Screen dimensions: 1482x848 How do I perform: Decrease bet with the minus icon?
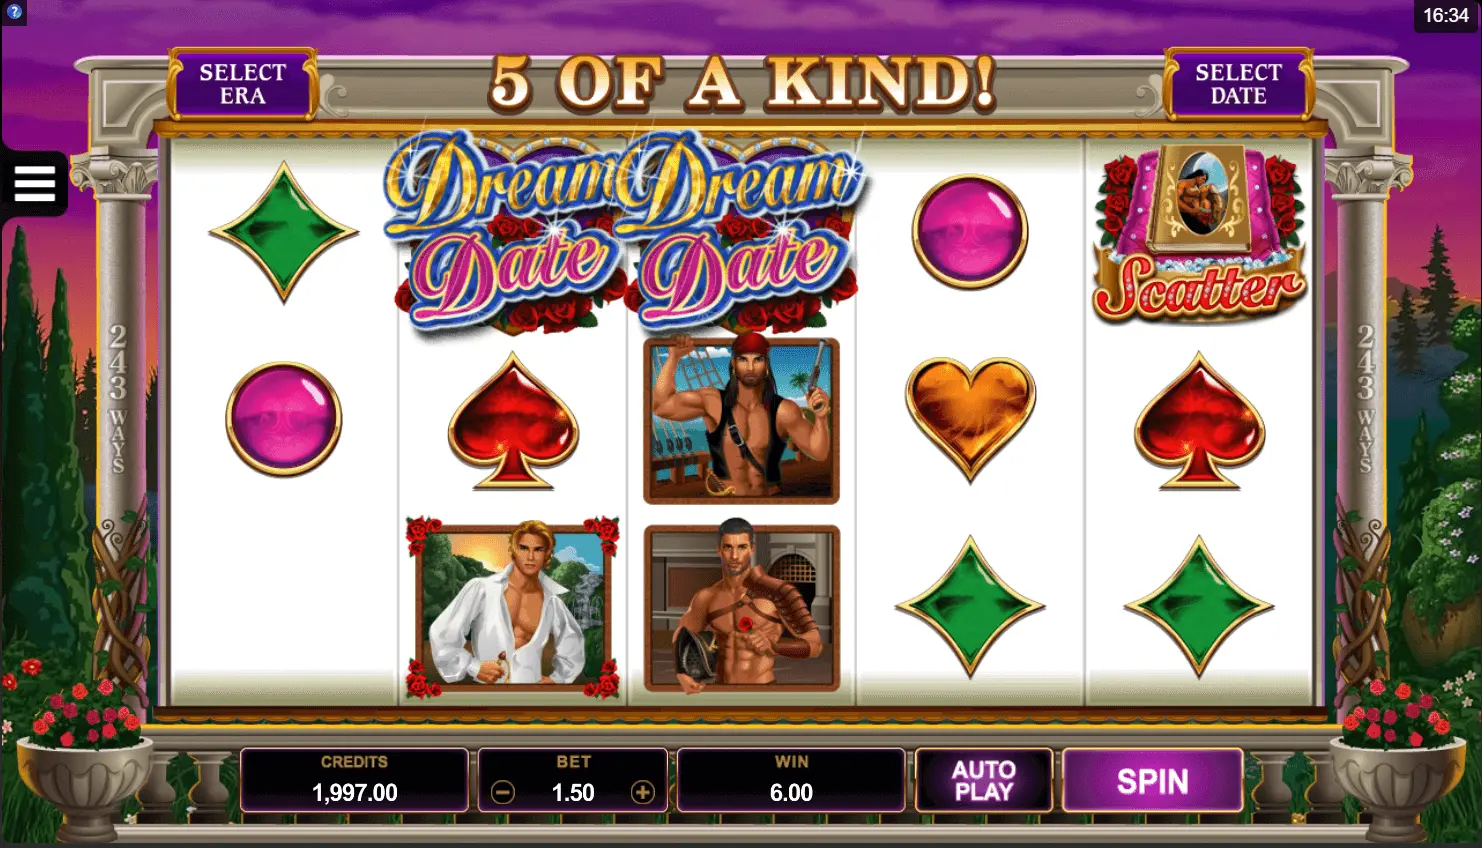(x=503, y=793)
